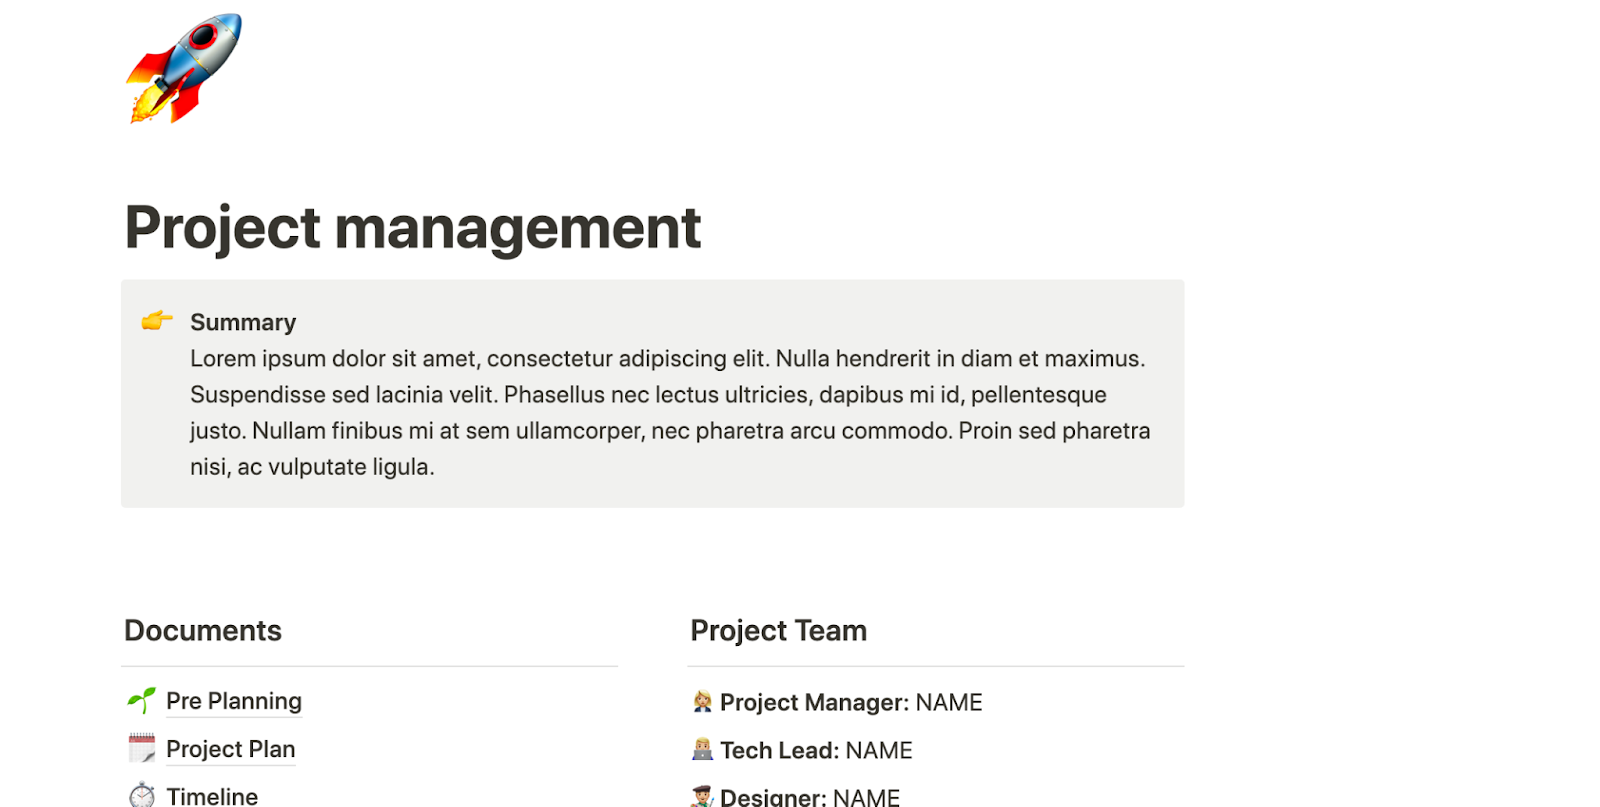Screen dimensions: 1600x807
Task: Click the Tech Lead person emoji
Action: pyautogui.click(x=702, y=750)
